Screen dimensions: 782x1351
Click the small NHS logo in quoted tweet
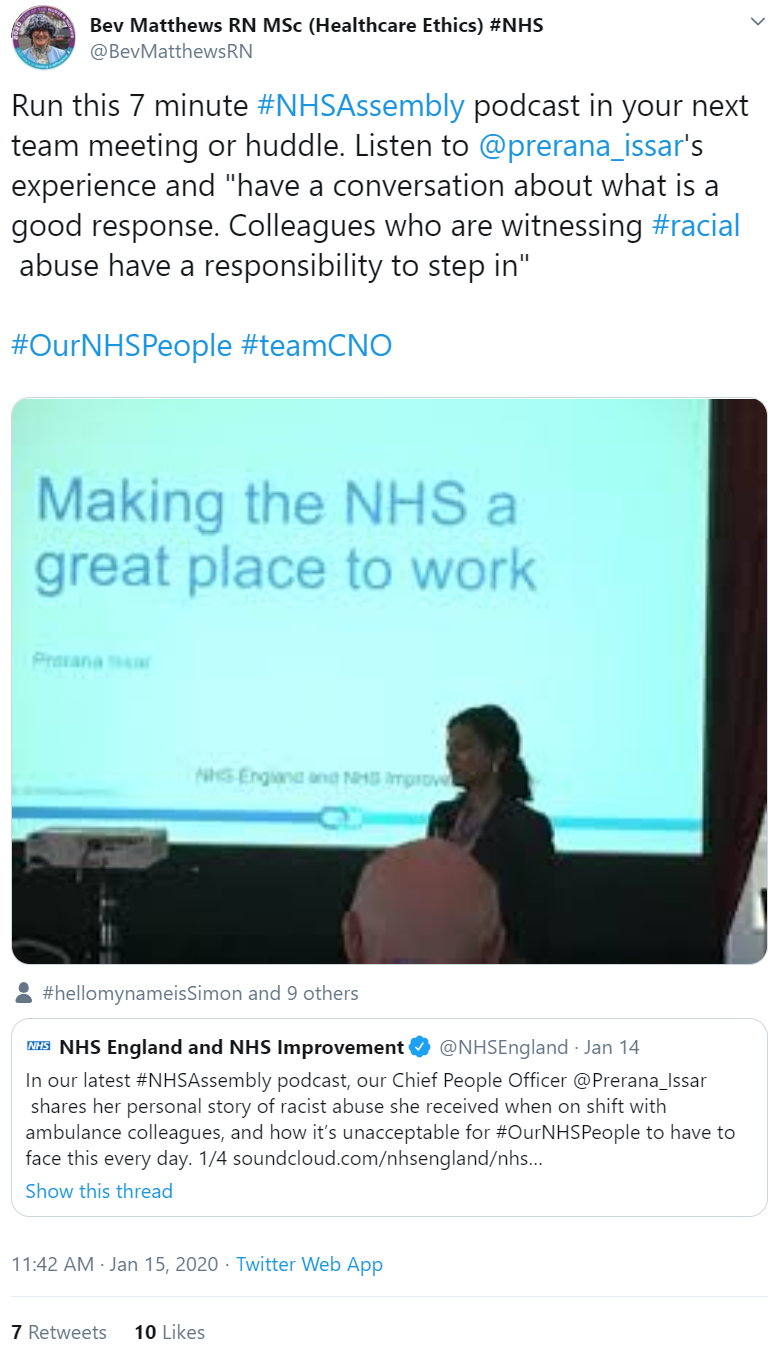pyautogui.click(x=38, y=1047)
